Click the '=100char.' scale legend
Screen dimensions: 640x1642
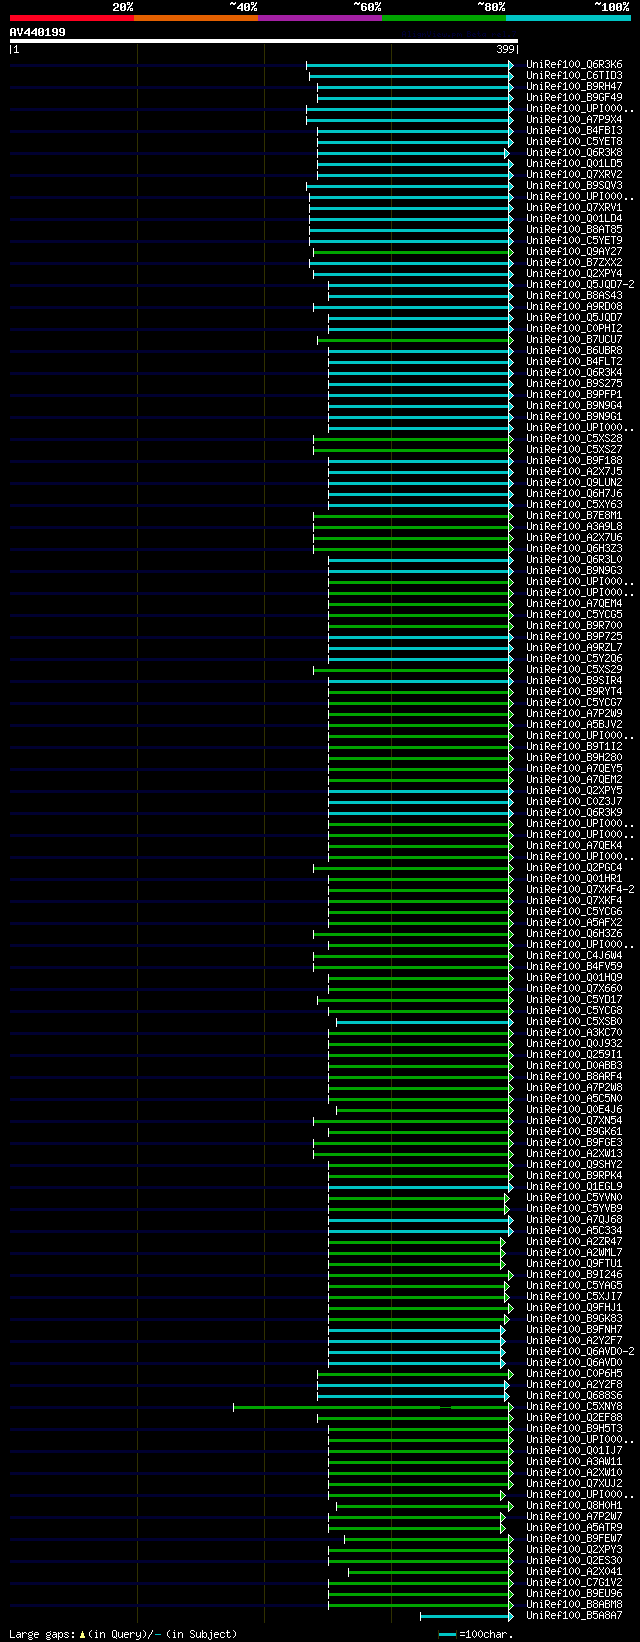click(x=475, y=1634)
